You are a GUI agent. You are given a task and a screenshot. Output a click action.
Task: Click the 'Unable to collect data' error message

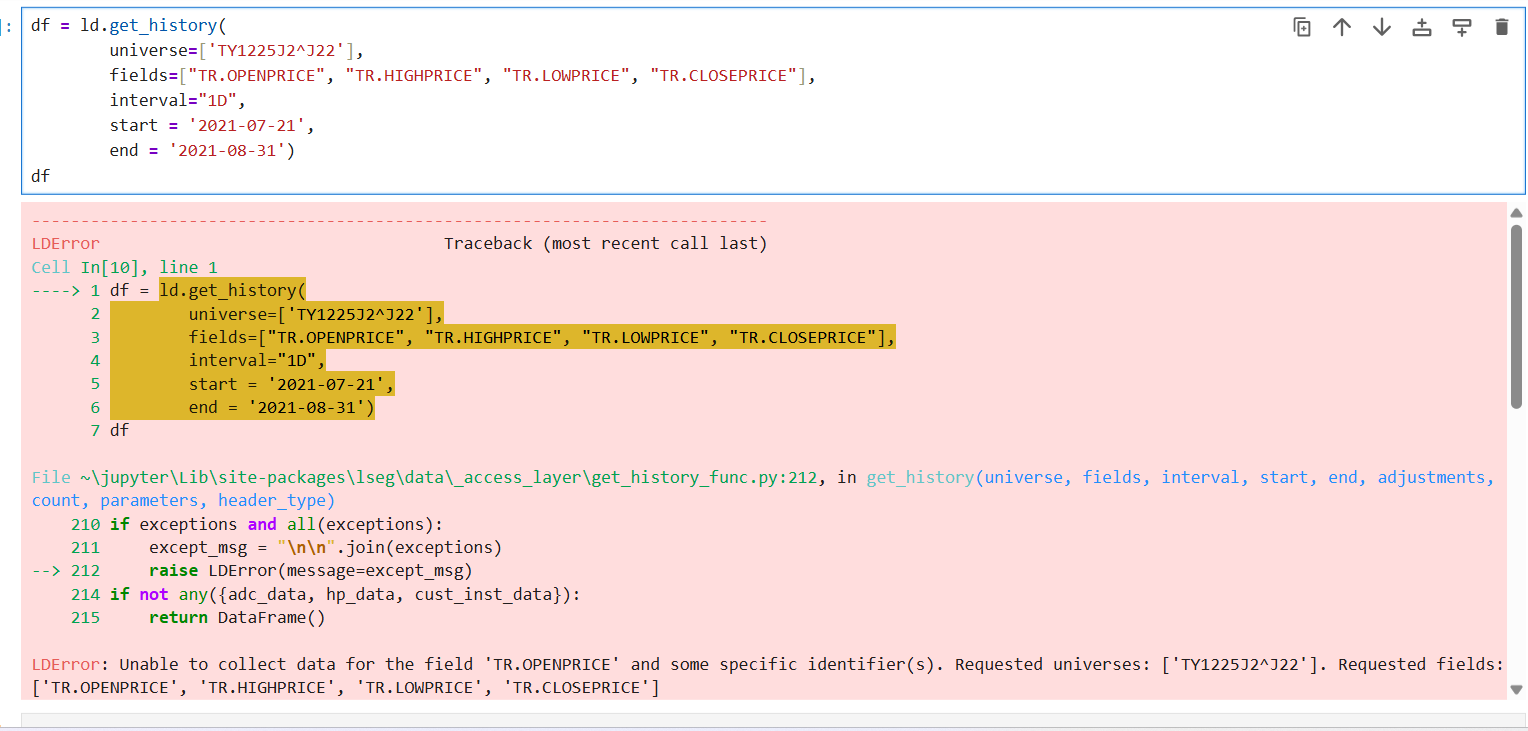768,676
